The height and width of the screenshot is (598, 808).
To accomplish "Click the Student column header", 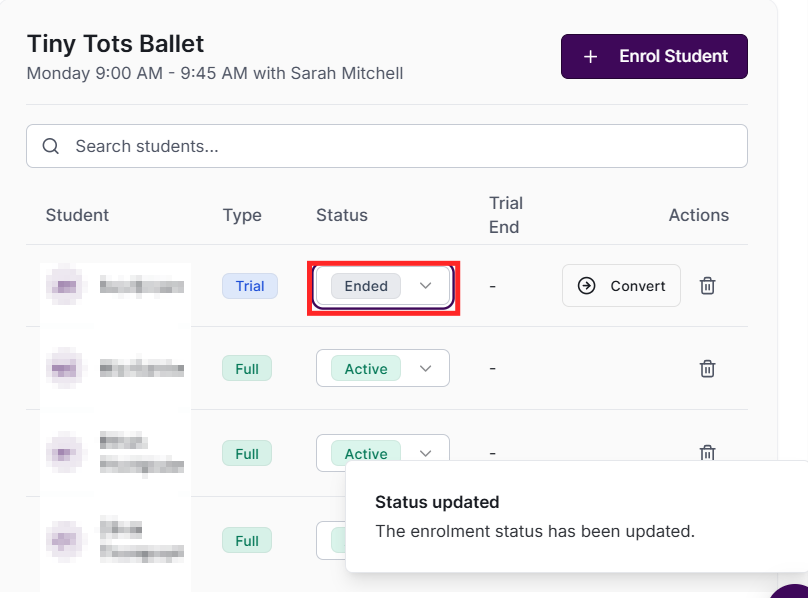I will pos(77,215).
